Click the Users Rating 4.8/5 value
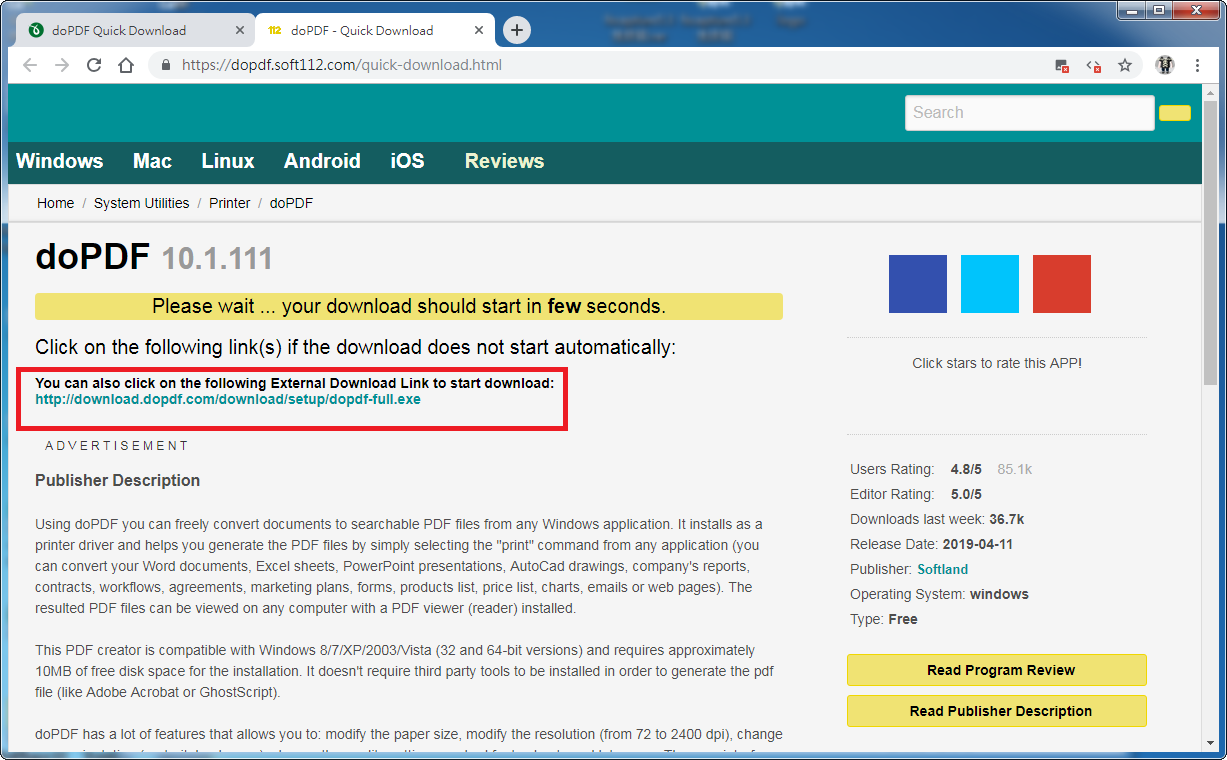The image size is (1227, 760). [965, 469]
